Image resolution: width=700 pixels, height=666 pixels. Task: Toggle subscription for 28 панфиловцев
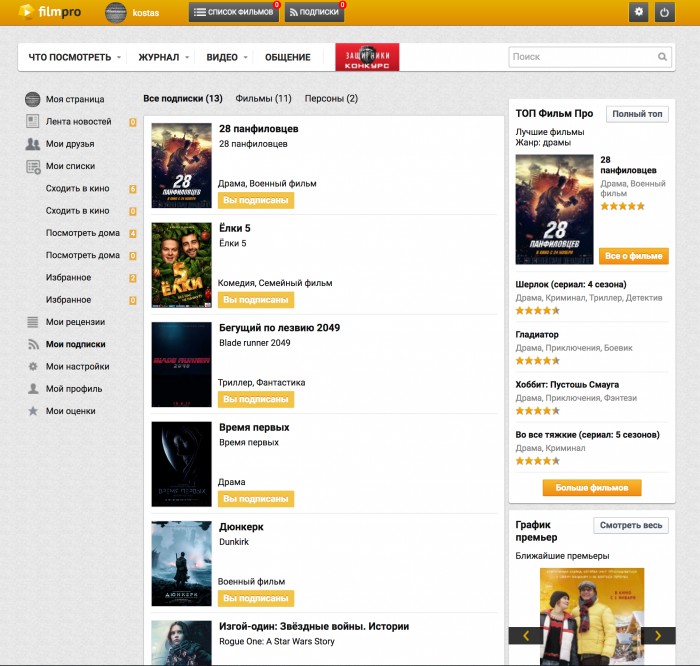click(x=256, y=200)
